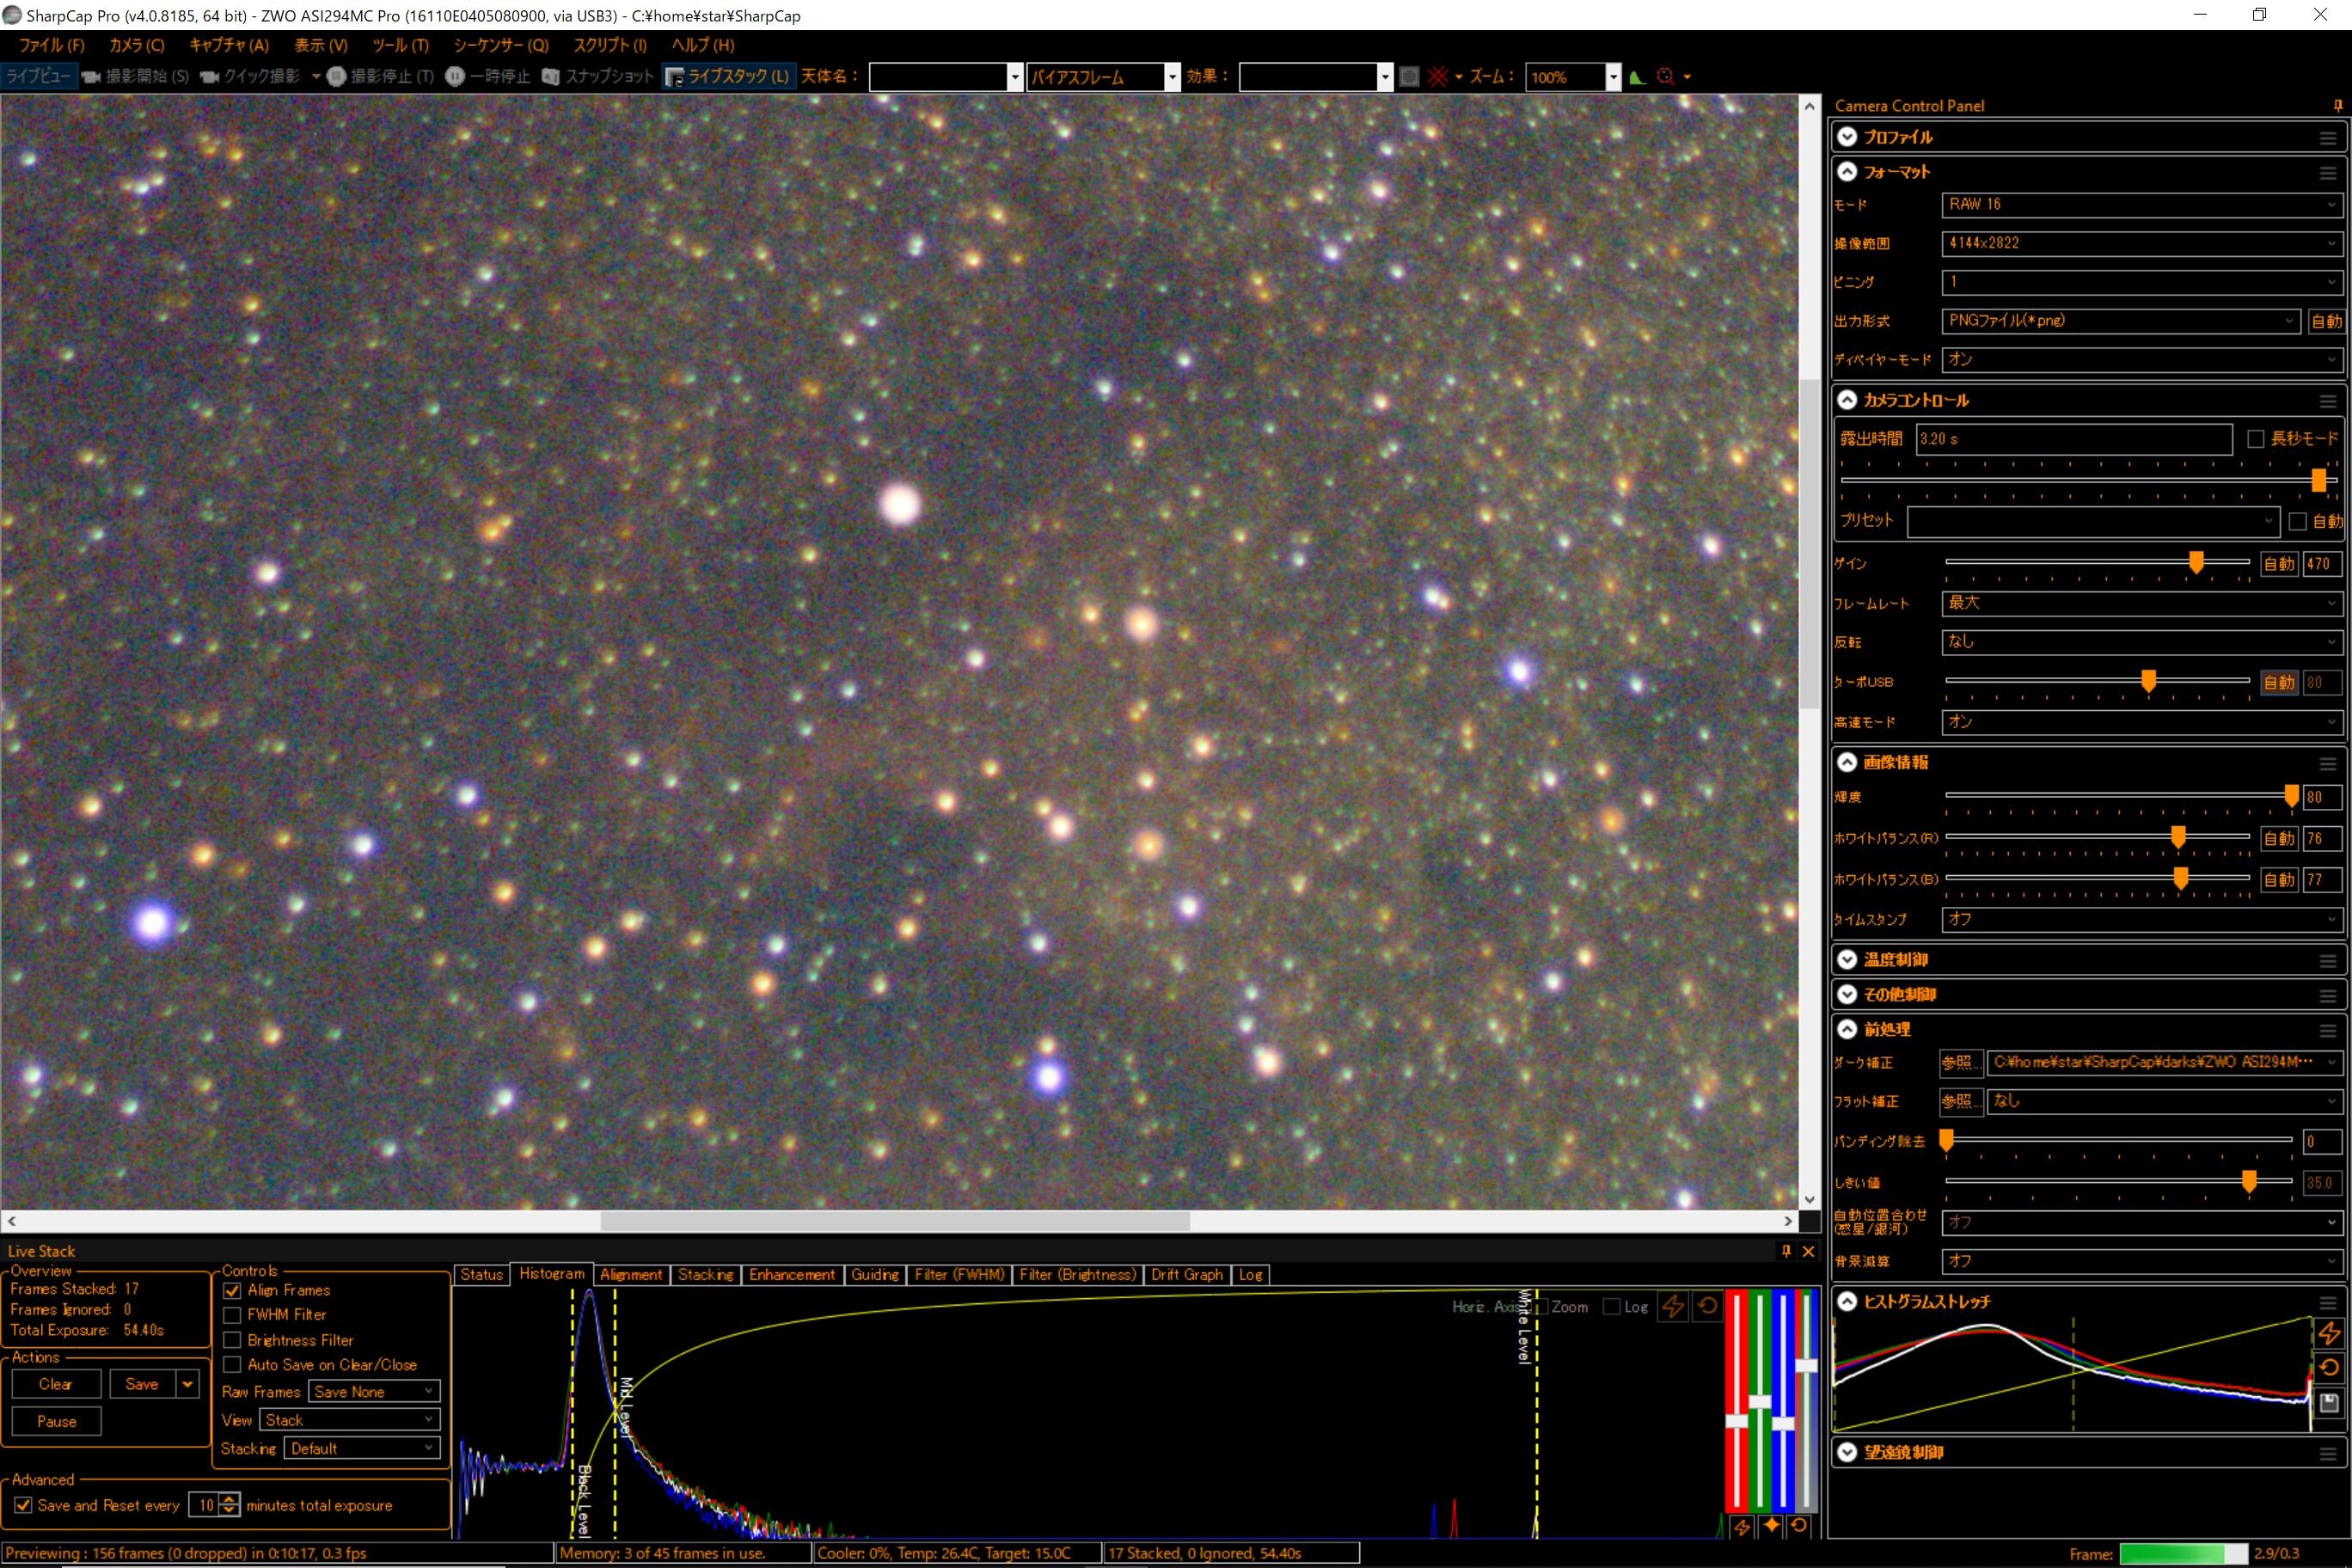This screenshot has height=1568, width=2352.
Task: Click the Pause button in Live Stack
Action: click(x=56, y=1421)
